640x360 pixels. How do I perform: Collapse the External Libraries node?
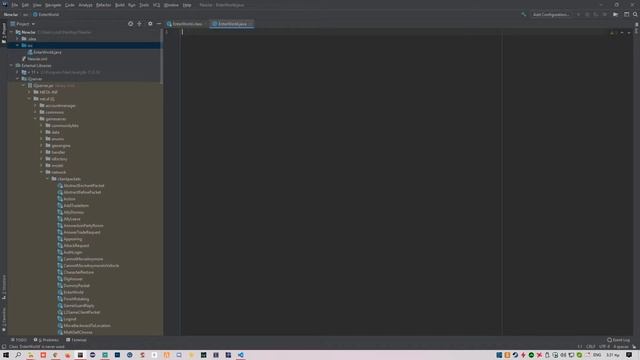coord(11,65)
